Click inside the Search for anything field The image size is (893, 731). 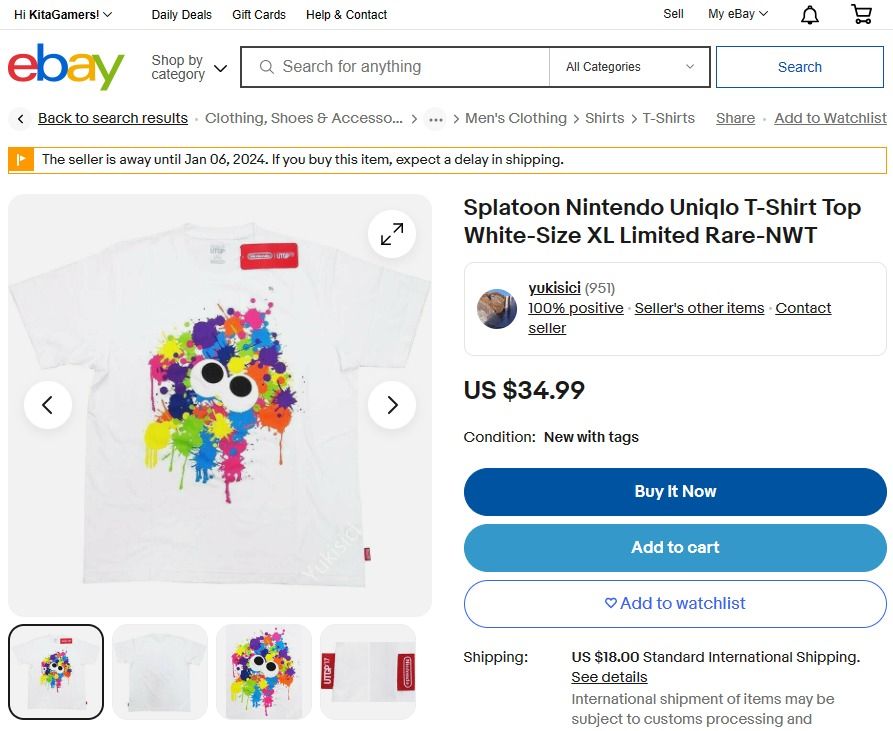400,66
